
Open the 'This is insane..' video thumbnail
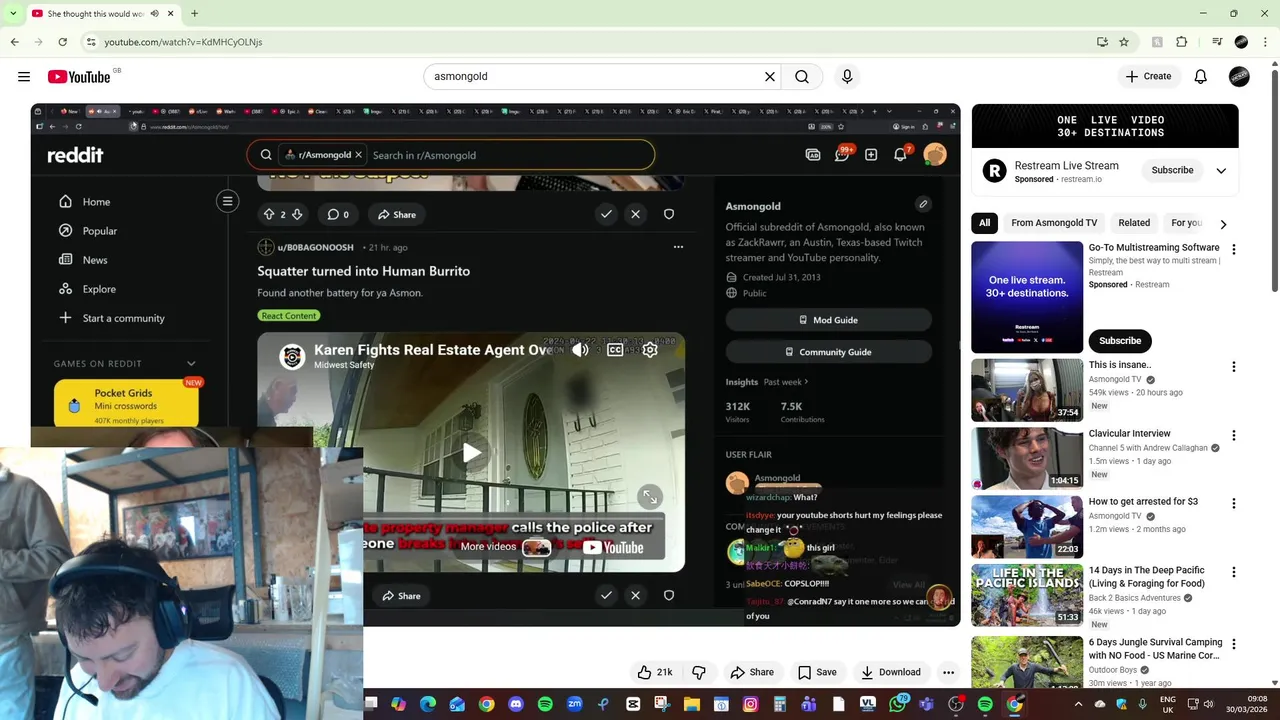click(1027, 390)
